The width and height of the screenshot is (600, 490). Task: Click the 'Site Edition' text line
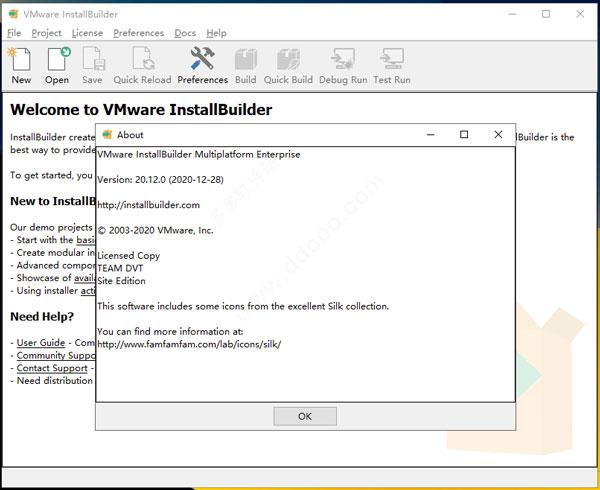click(x=121, y=281)
